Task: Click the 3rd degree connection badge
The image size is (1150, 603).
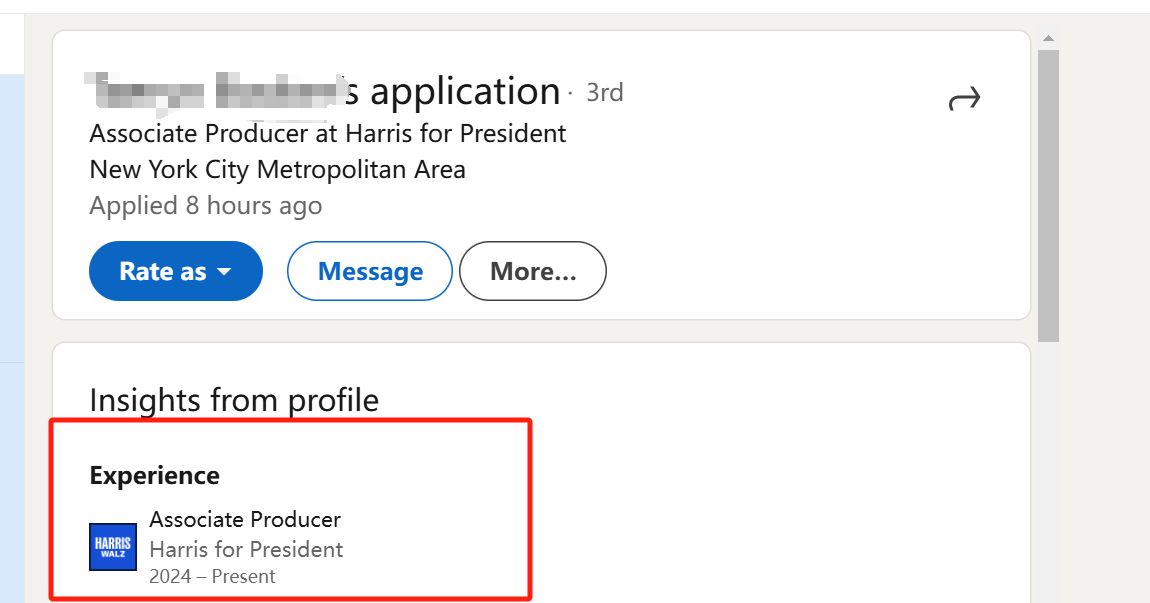Action: coord(605,92)
